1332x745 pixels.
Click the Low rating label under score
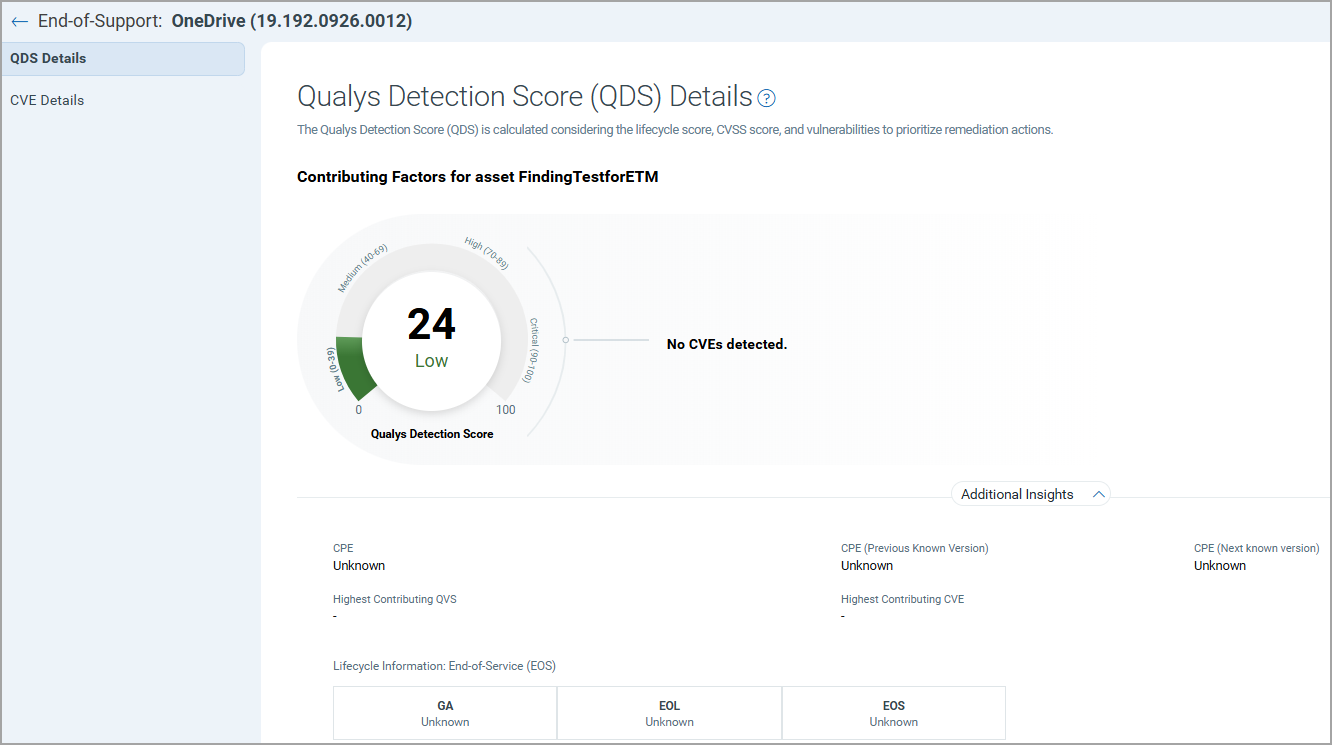pyautogui.click(x=431, y=361)
